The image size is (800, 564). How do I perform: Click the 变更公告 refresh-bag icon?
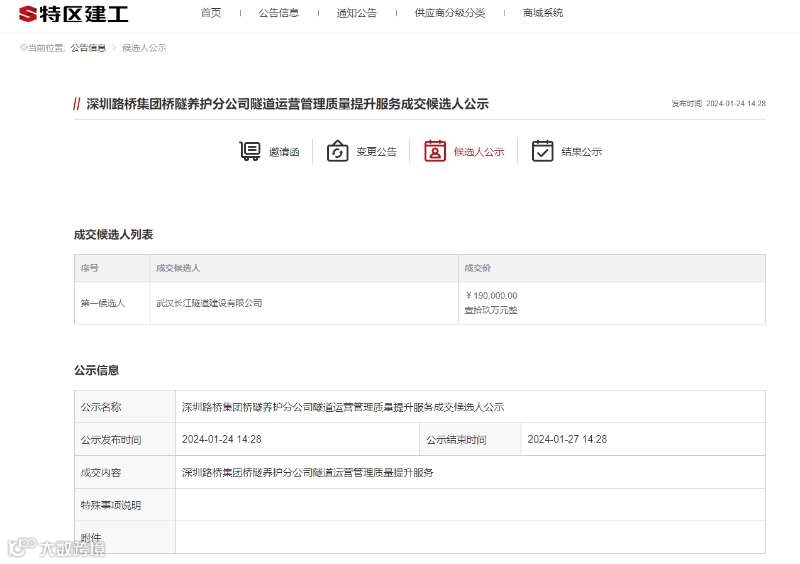pos(337,151)
